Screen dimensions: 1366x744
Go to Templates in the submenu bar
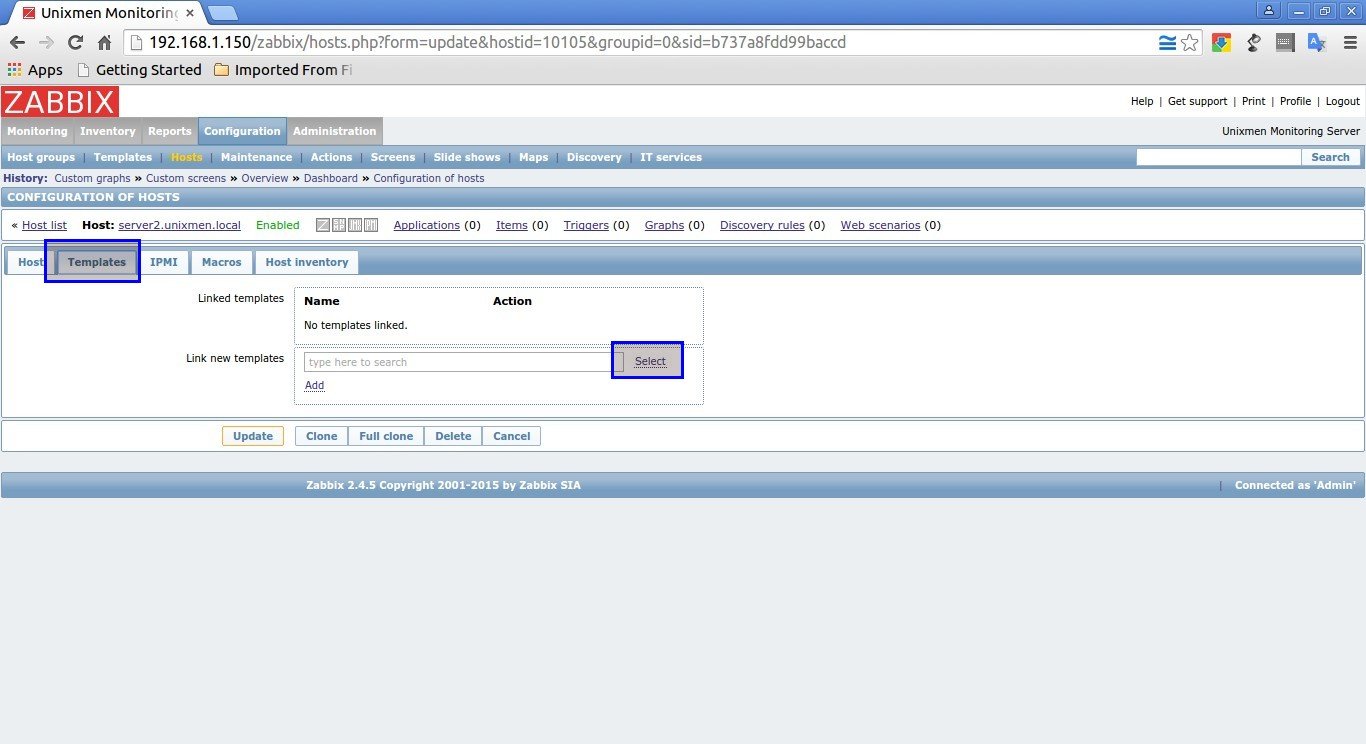[123, 157]
